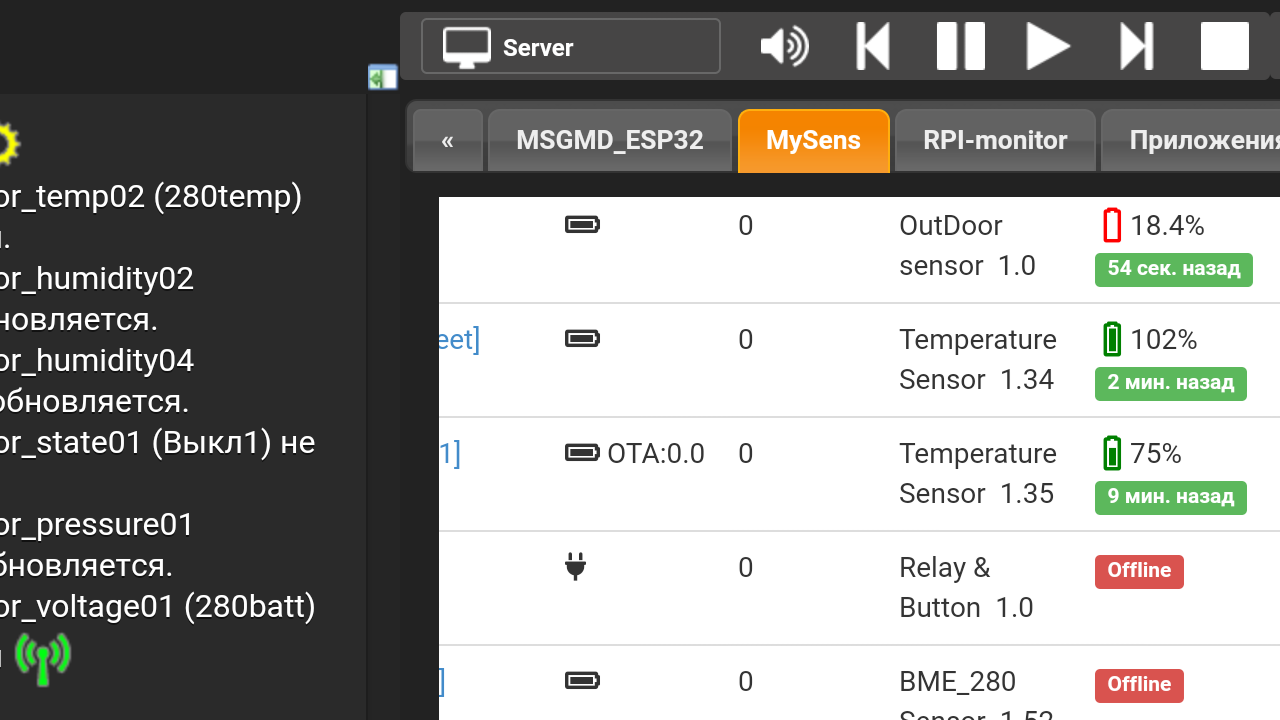Open the RPI-monitor tab

(x=995, y=141)
